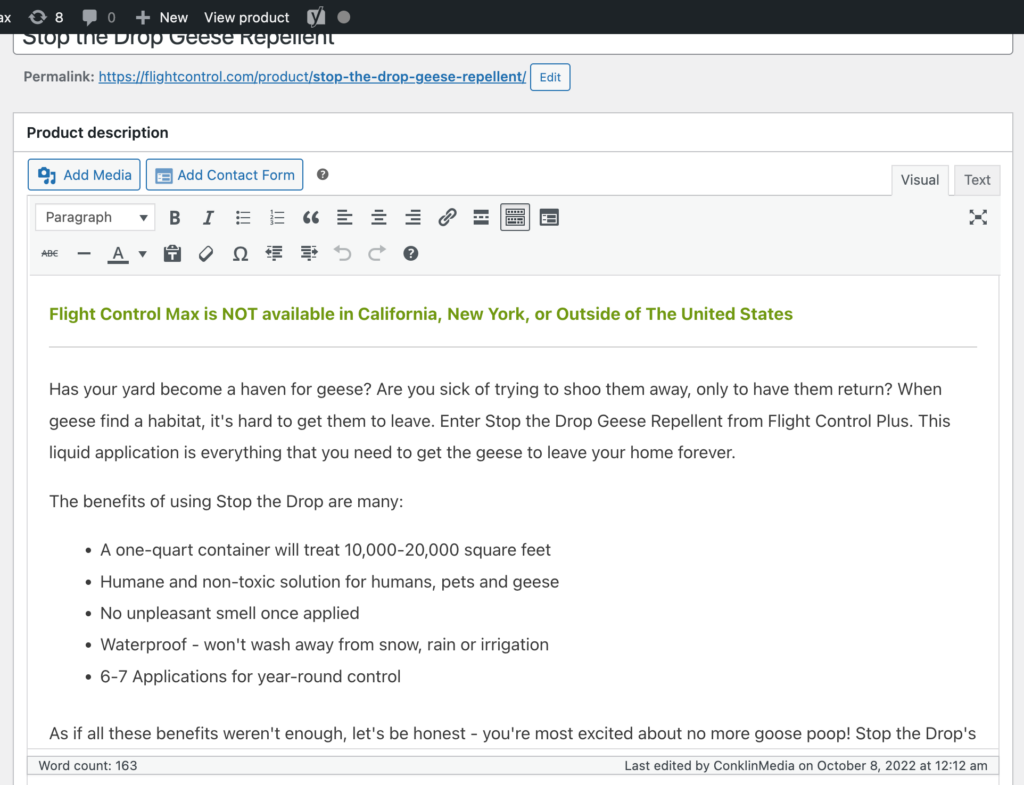The image size is (1024, 785).
Task: Open the New menu in admin bar
Action: (x=161, y=18)
